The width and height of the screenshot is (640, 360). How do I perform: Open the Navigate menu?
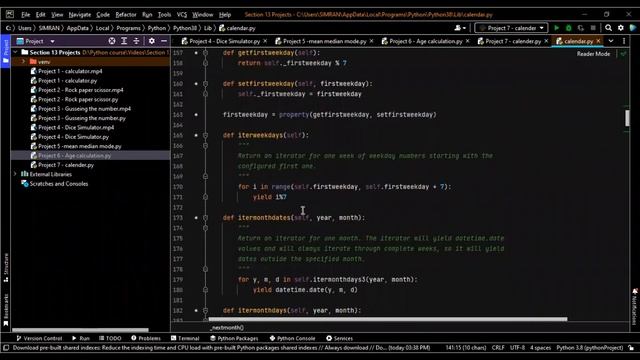pyautogui.click(x=80, y=15)
